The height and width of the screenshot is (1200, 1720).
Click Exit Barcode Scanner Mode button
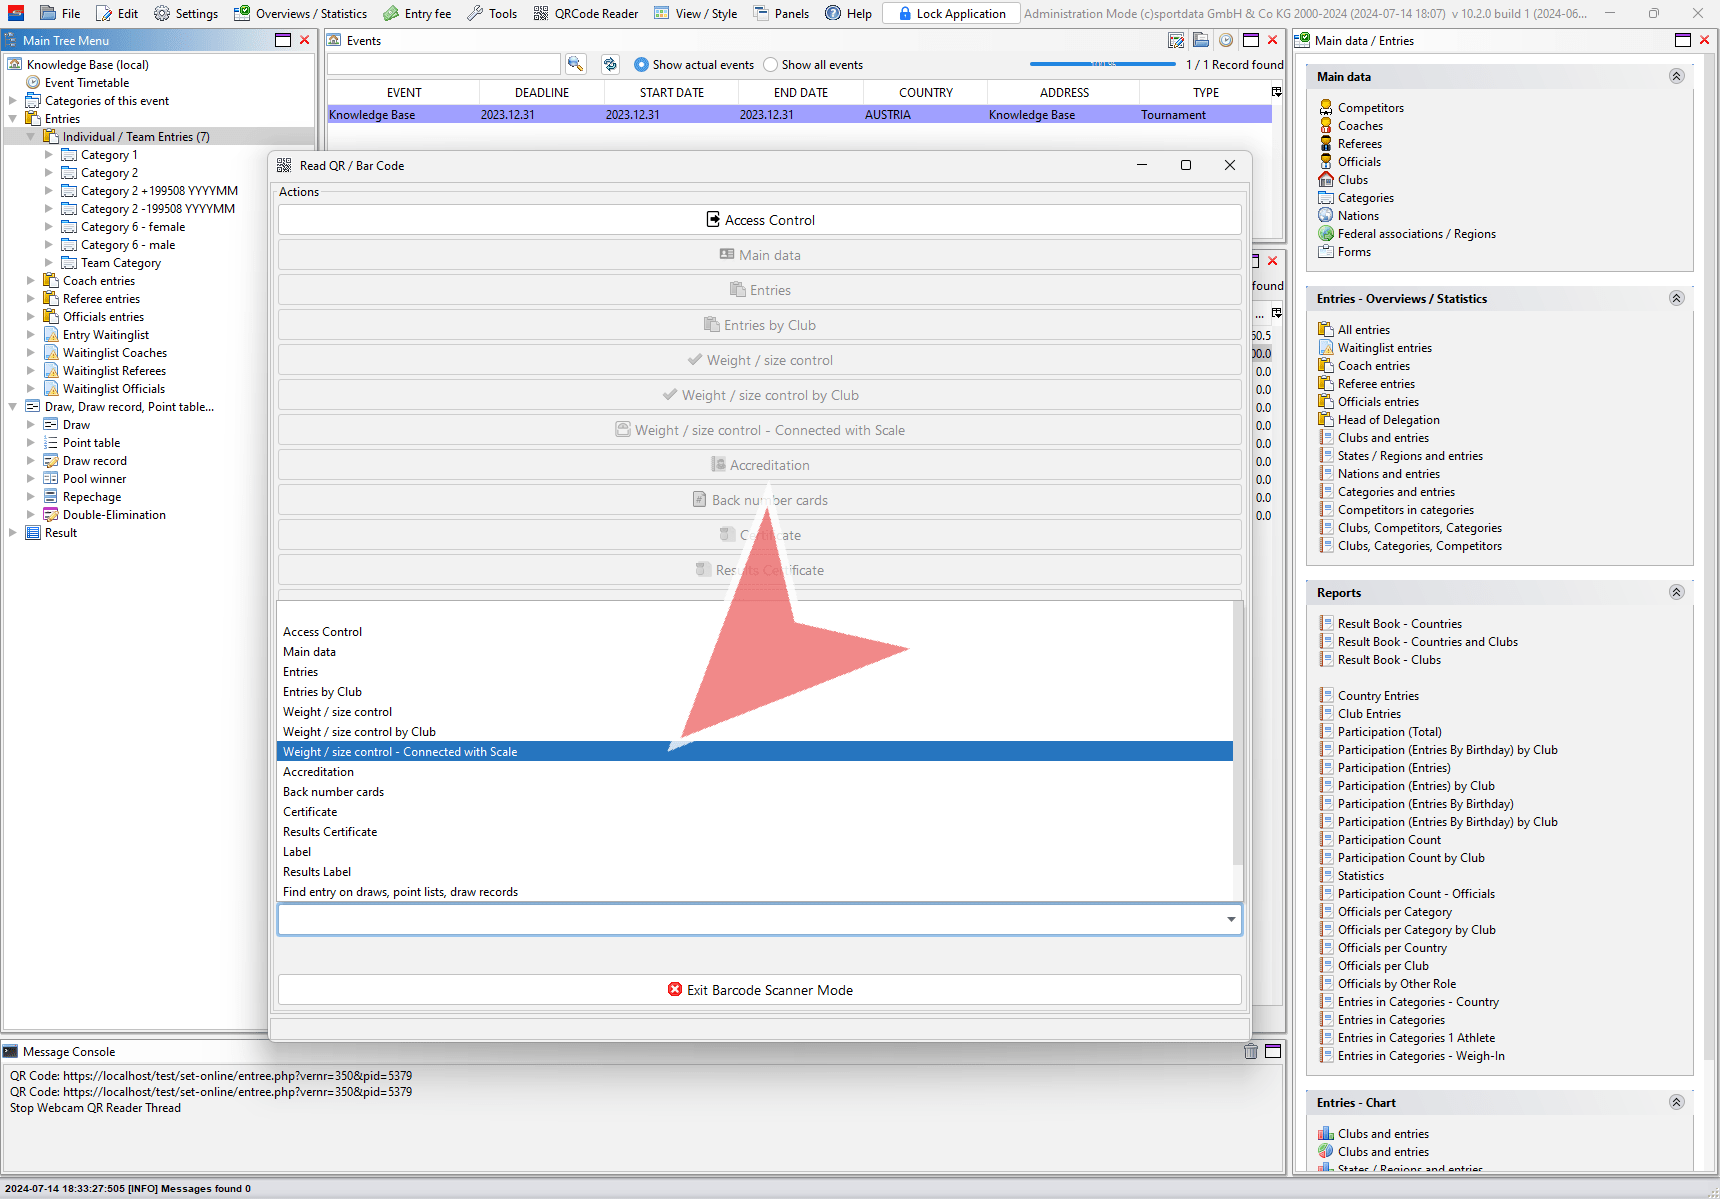(760, 990)
